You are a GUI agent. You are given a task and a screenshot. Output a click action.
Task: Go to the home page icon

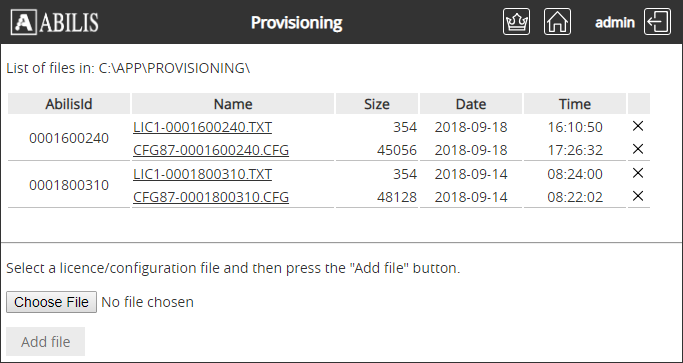click(x=557, y=22)
